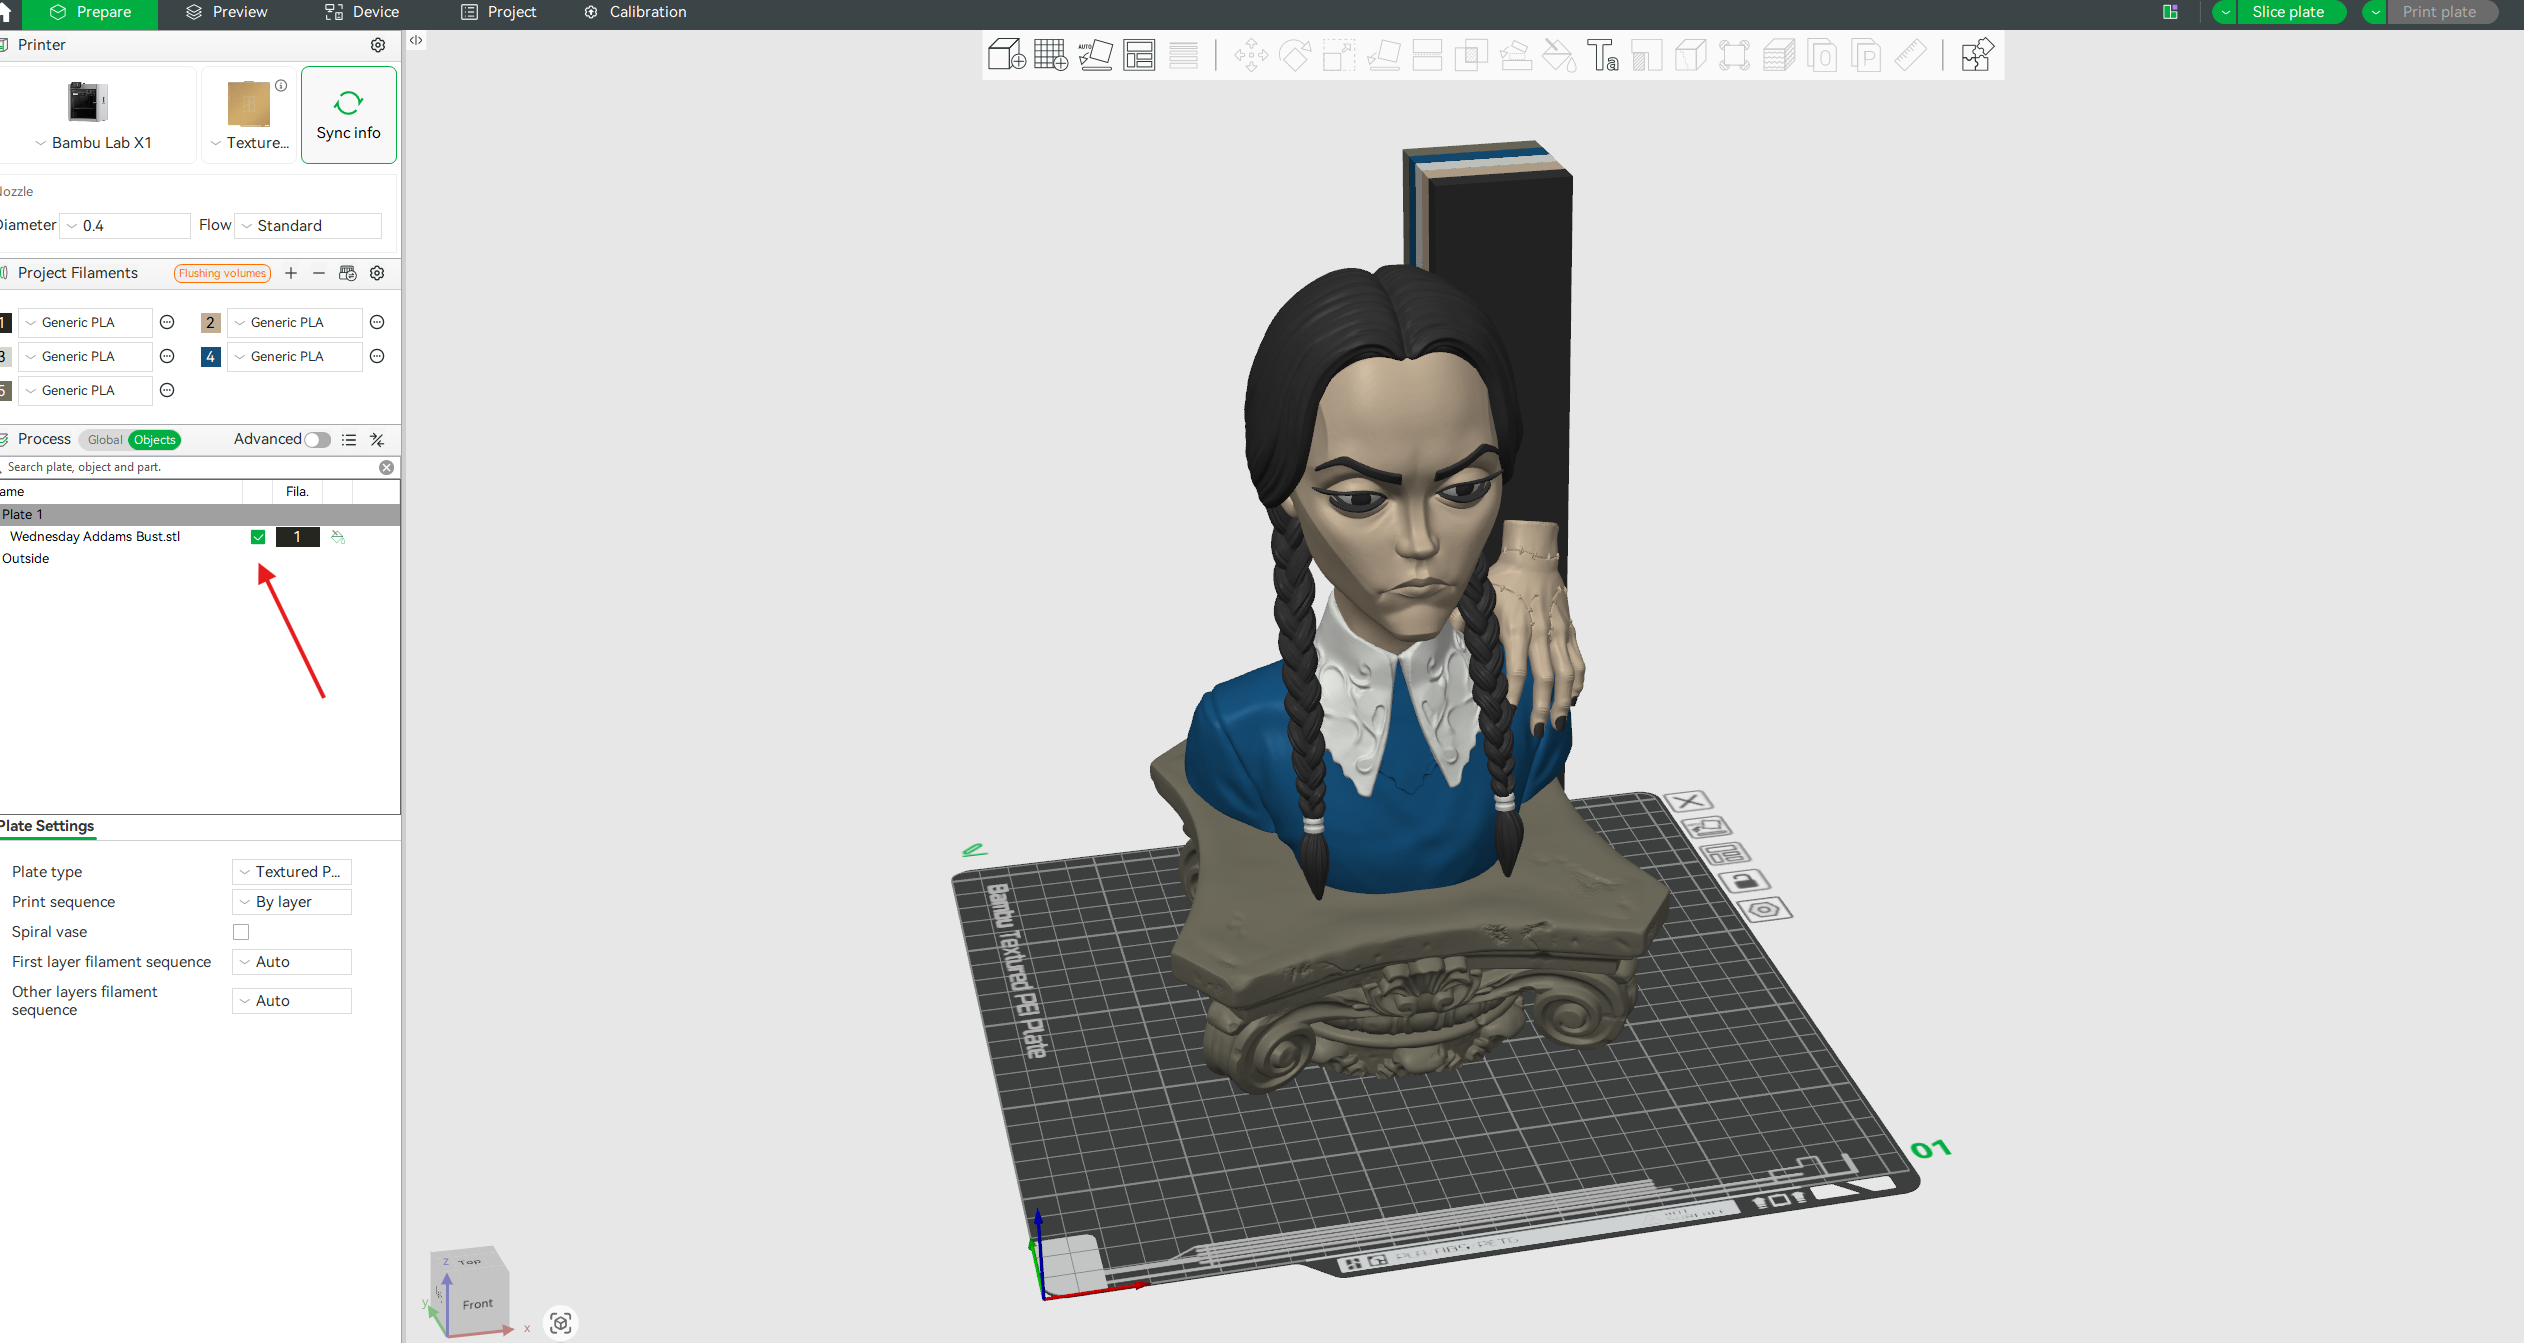Select the Move tool in toolbar

coord(1250,55)
